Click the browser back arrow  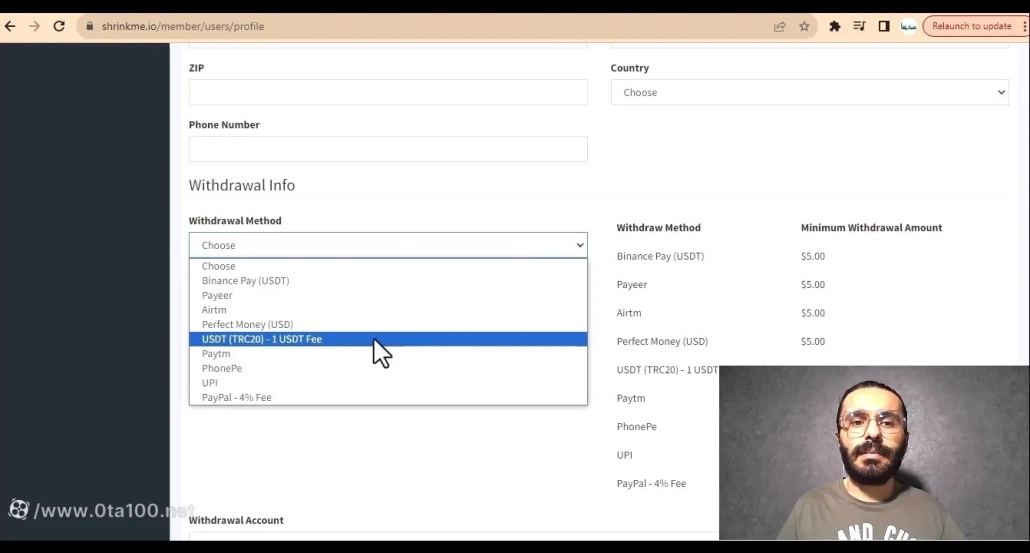[x=10, y=26]
